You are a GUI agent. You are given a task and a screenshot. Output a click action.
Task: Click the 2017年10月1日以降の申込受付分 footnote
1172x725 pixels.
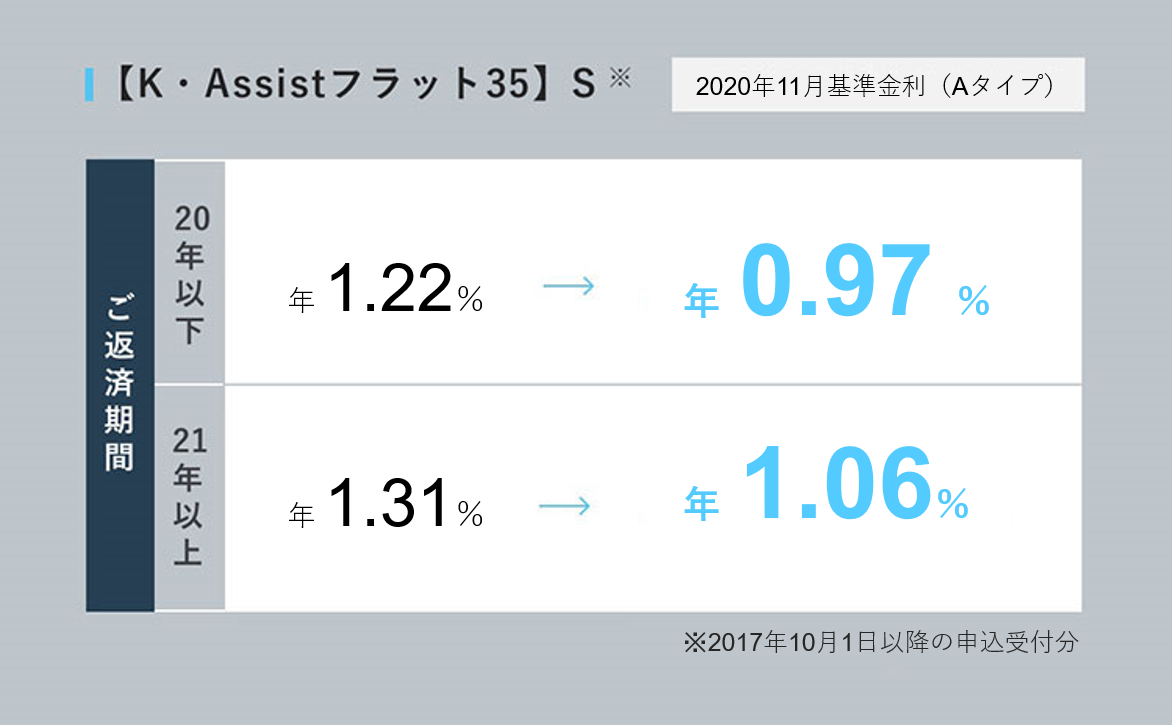click(881, 642)
